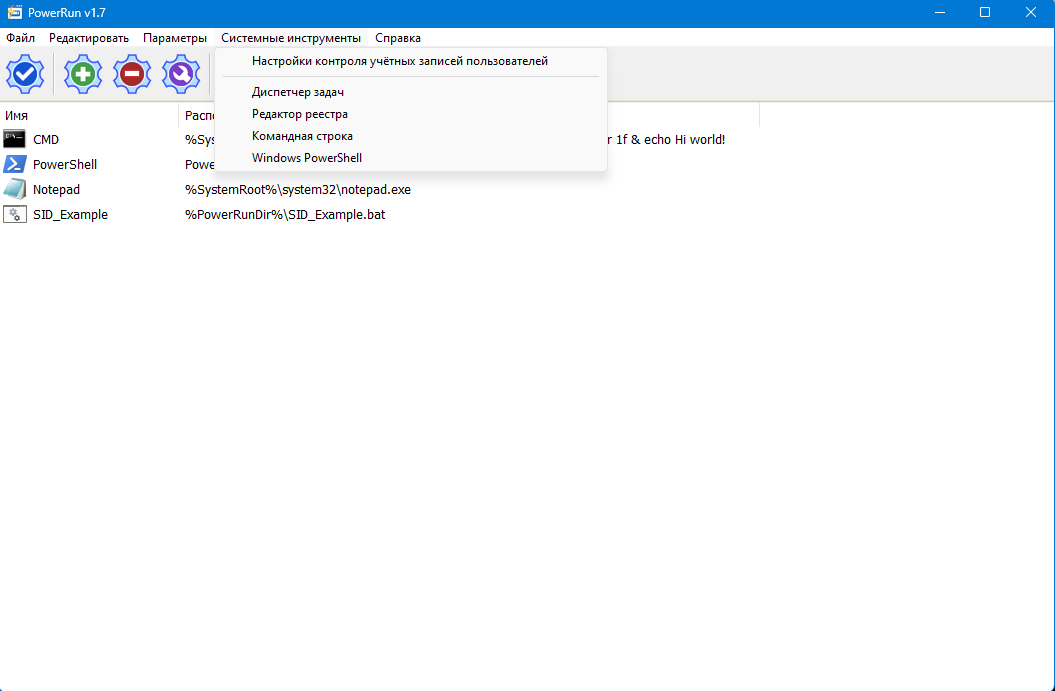Launch Диспетчер задач from menu
Screen dimensions: 1055x691
[410, 92]
